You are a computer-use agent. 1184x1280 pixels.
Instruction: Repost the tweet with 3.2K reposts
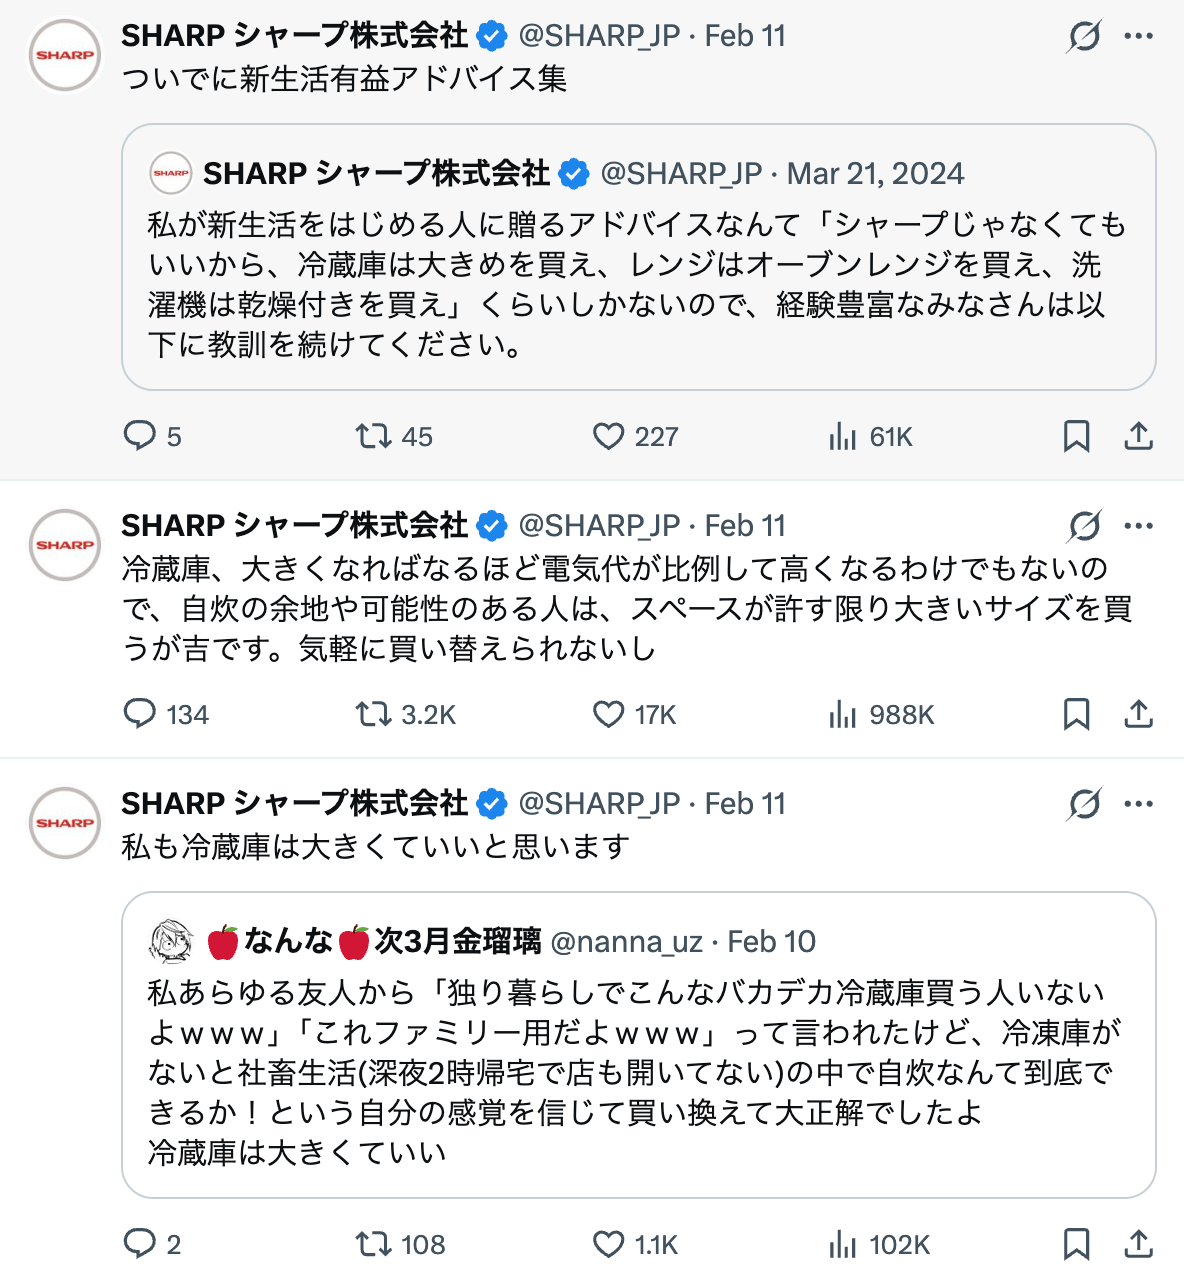click(x=373, y=714)
